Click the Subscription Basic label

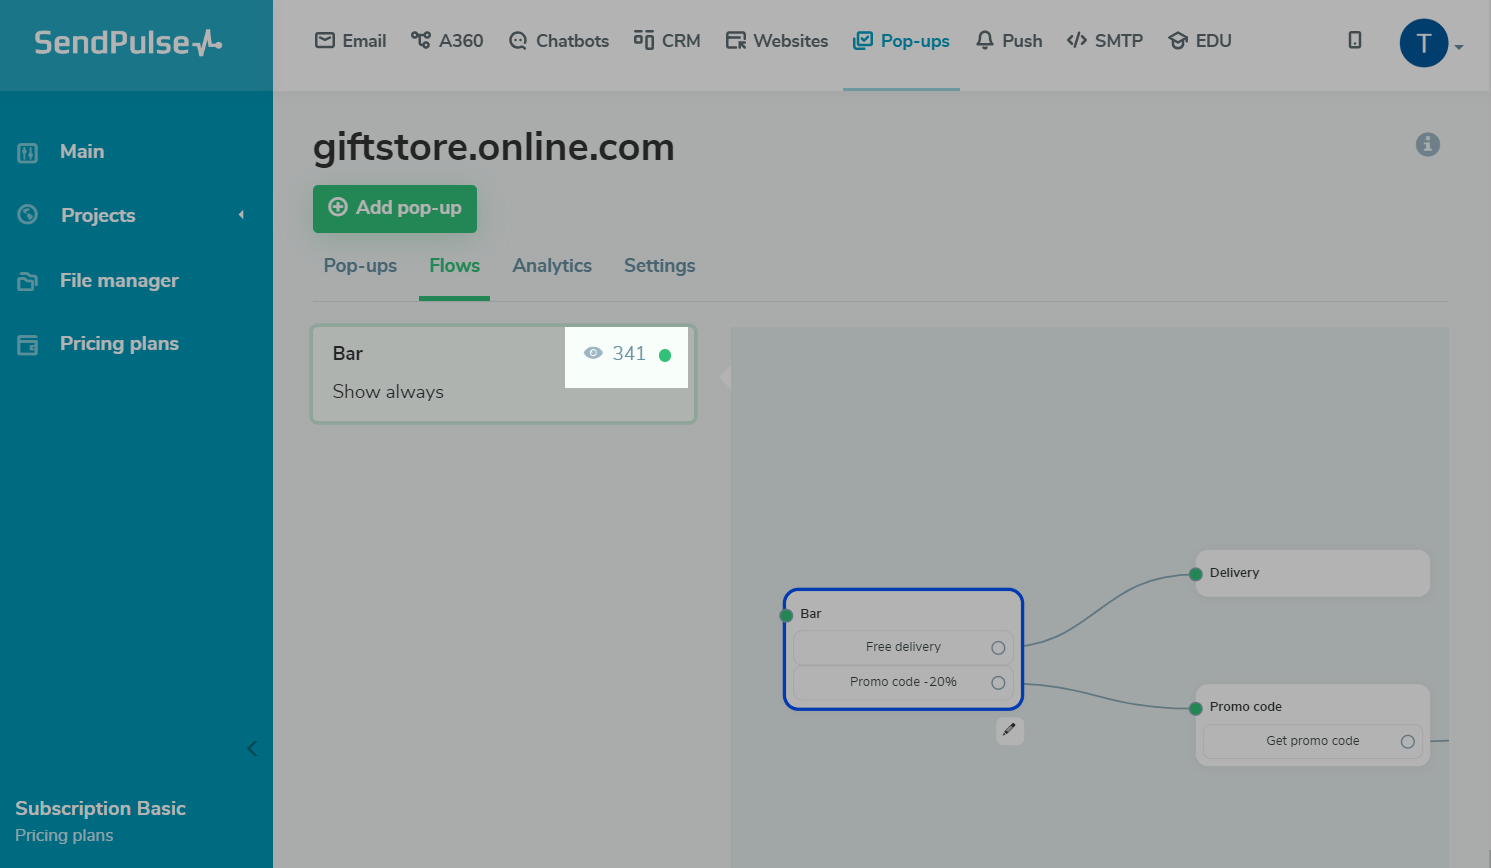tap(100, 809)
